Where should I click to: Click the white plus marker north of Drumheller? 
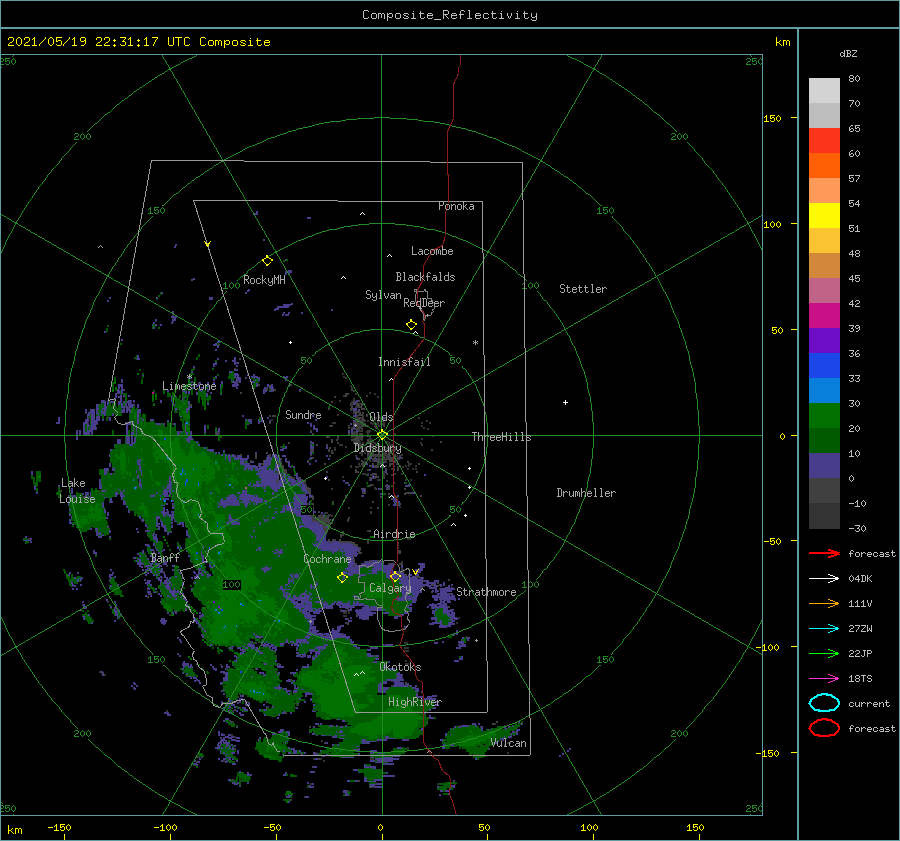coord(565,402)
